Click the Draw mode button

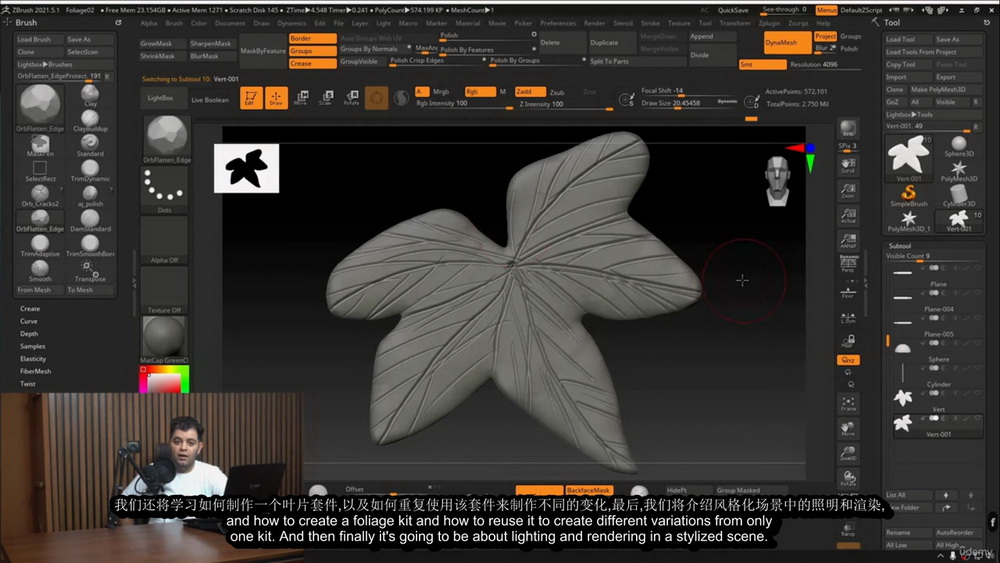(276, 98)
